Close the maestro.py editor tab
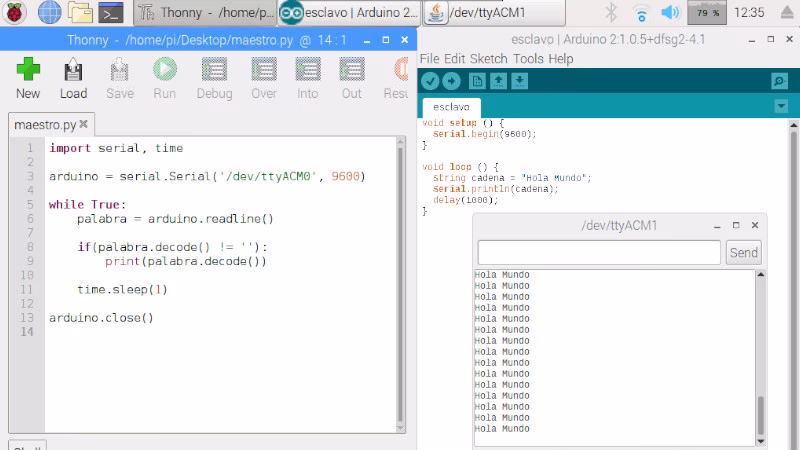 pos(84,125)
